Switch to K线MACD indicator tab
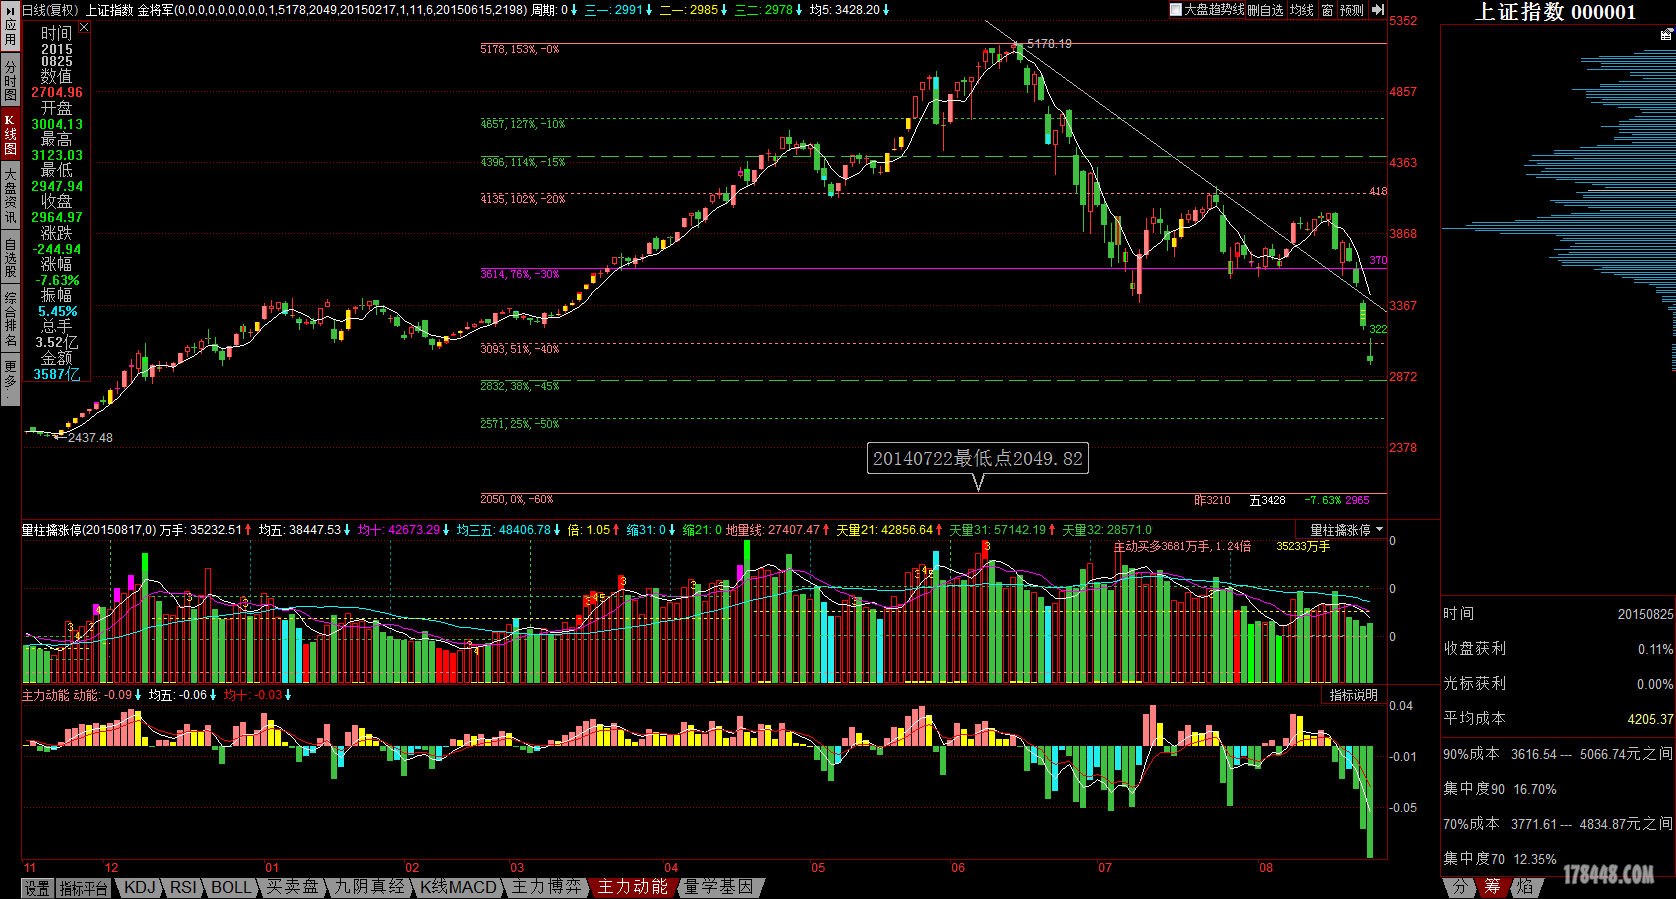This screenshot has height=899, width=1676. (457, 888)
